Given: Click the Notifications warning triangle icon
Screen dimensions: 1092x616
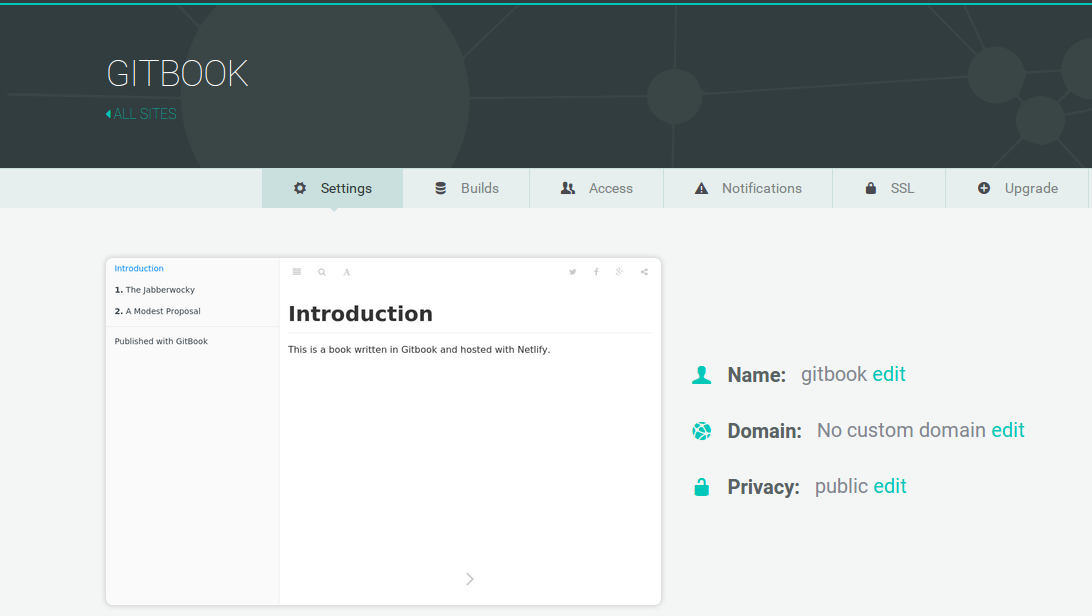Looking at the screenshot, I should (701, 188).
